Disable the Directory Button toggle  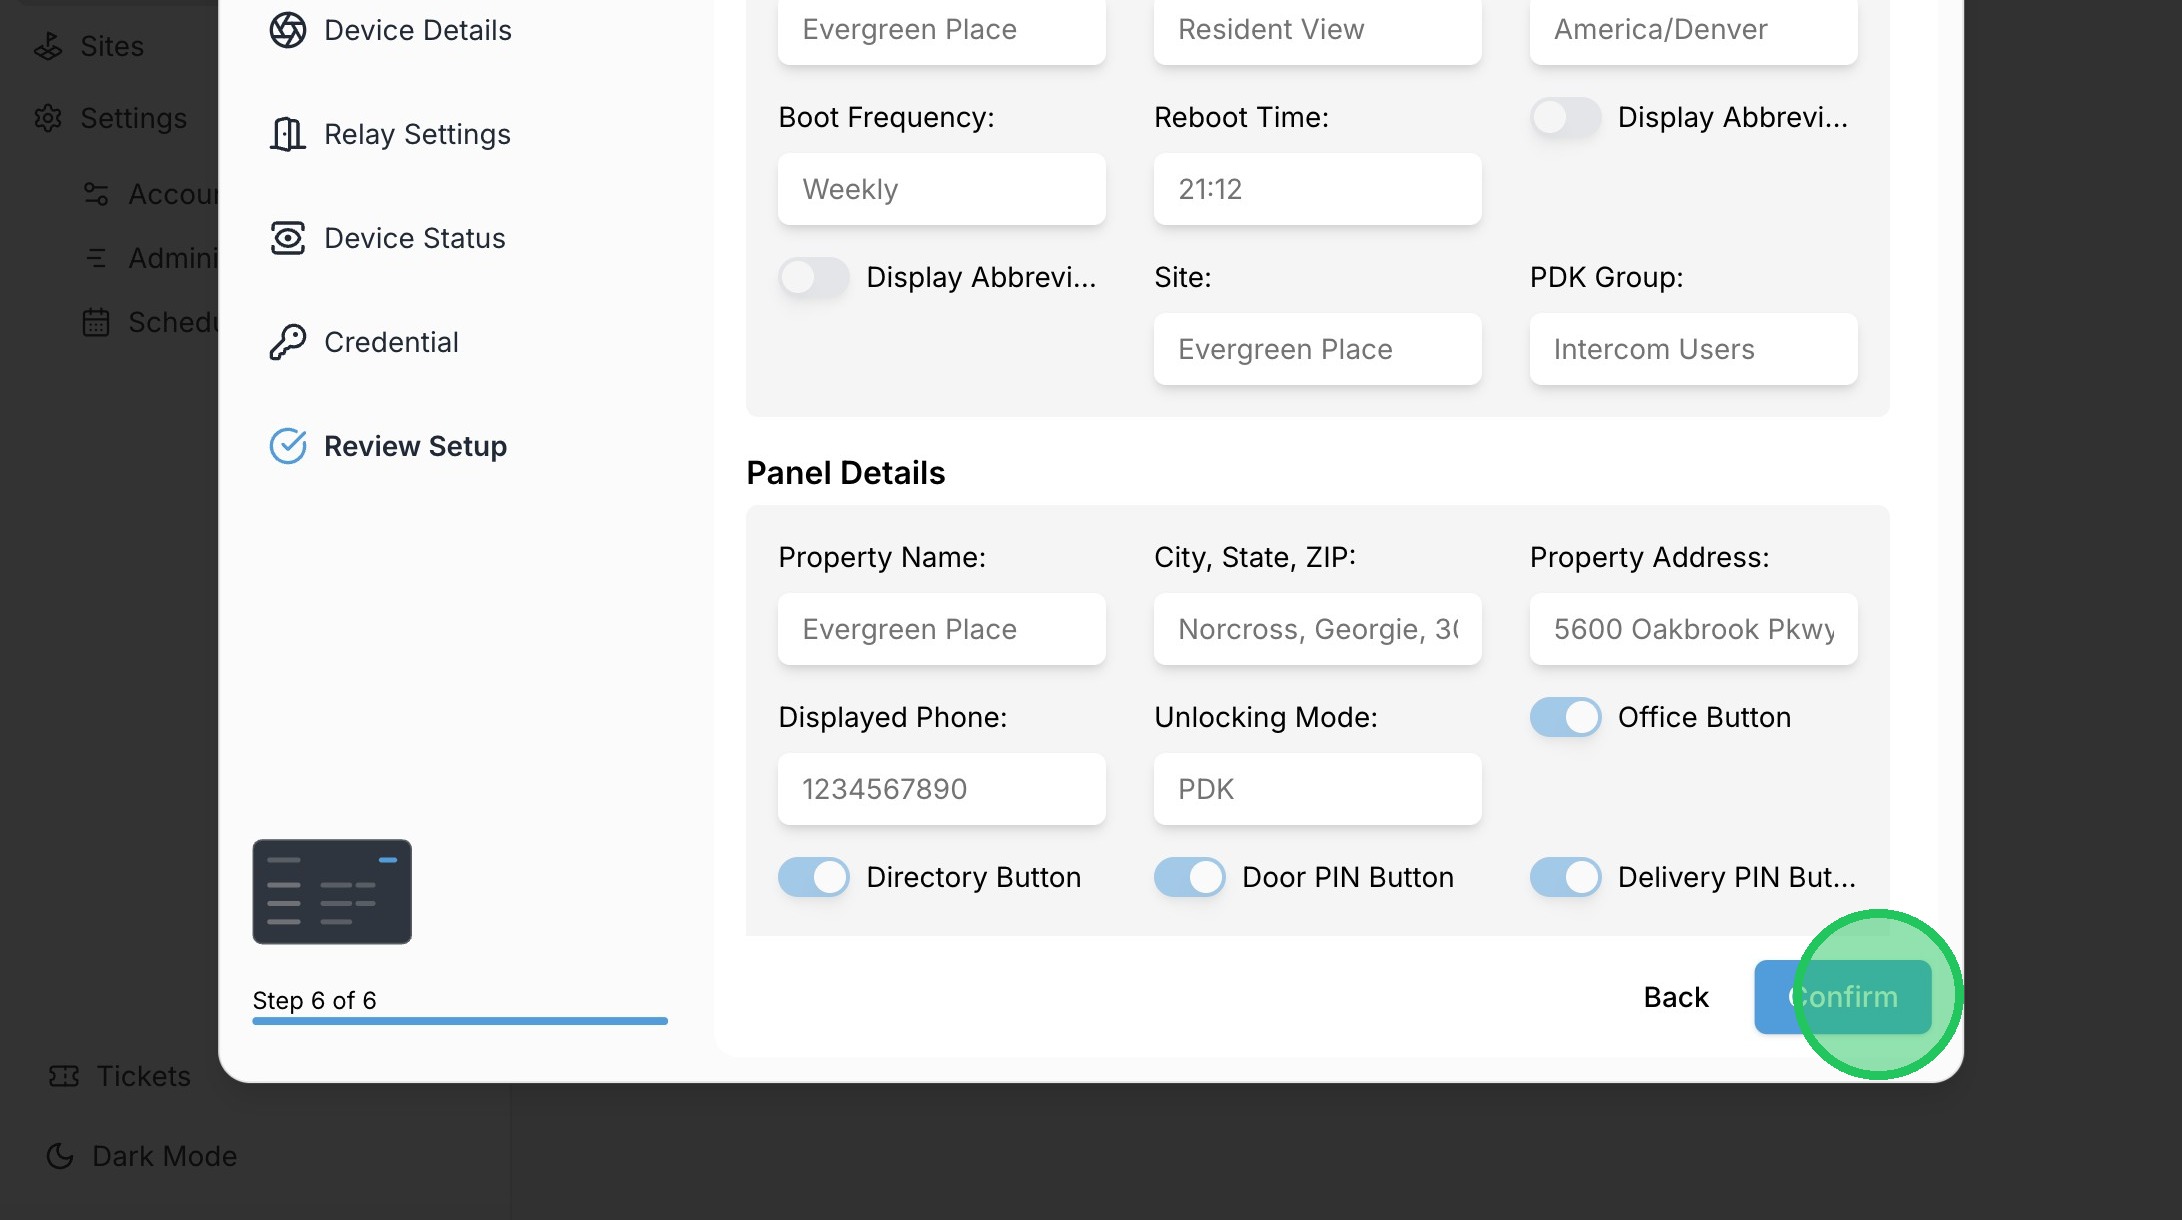click(813, 877)
